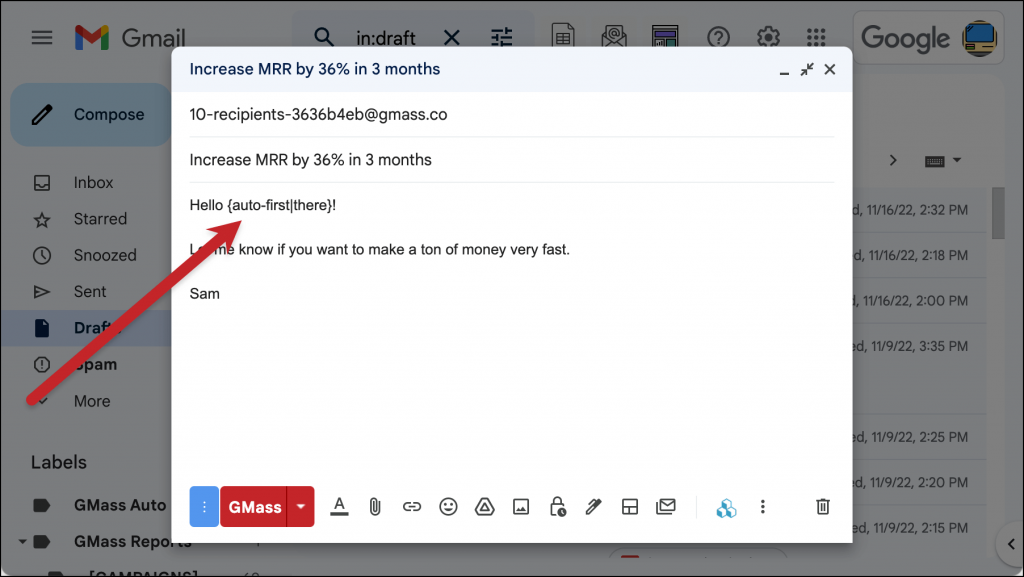This screenshot has height=577, width=1024.
Task: Insert a signature using the pen icon
Action: 593,507
